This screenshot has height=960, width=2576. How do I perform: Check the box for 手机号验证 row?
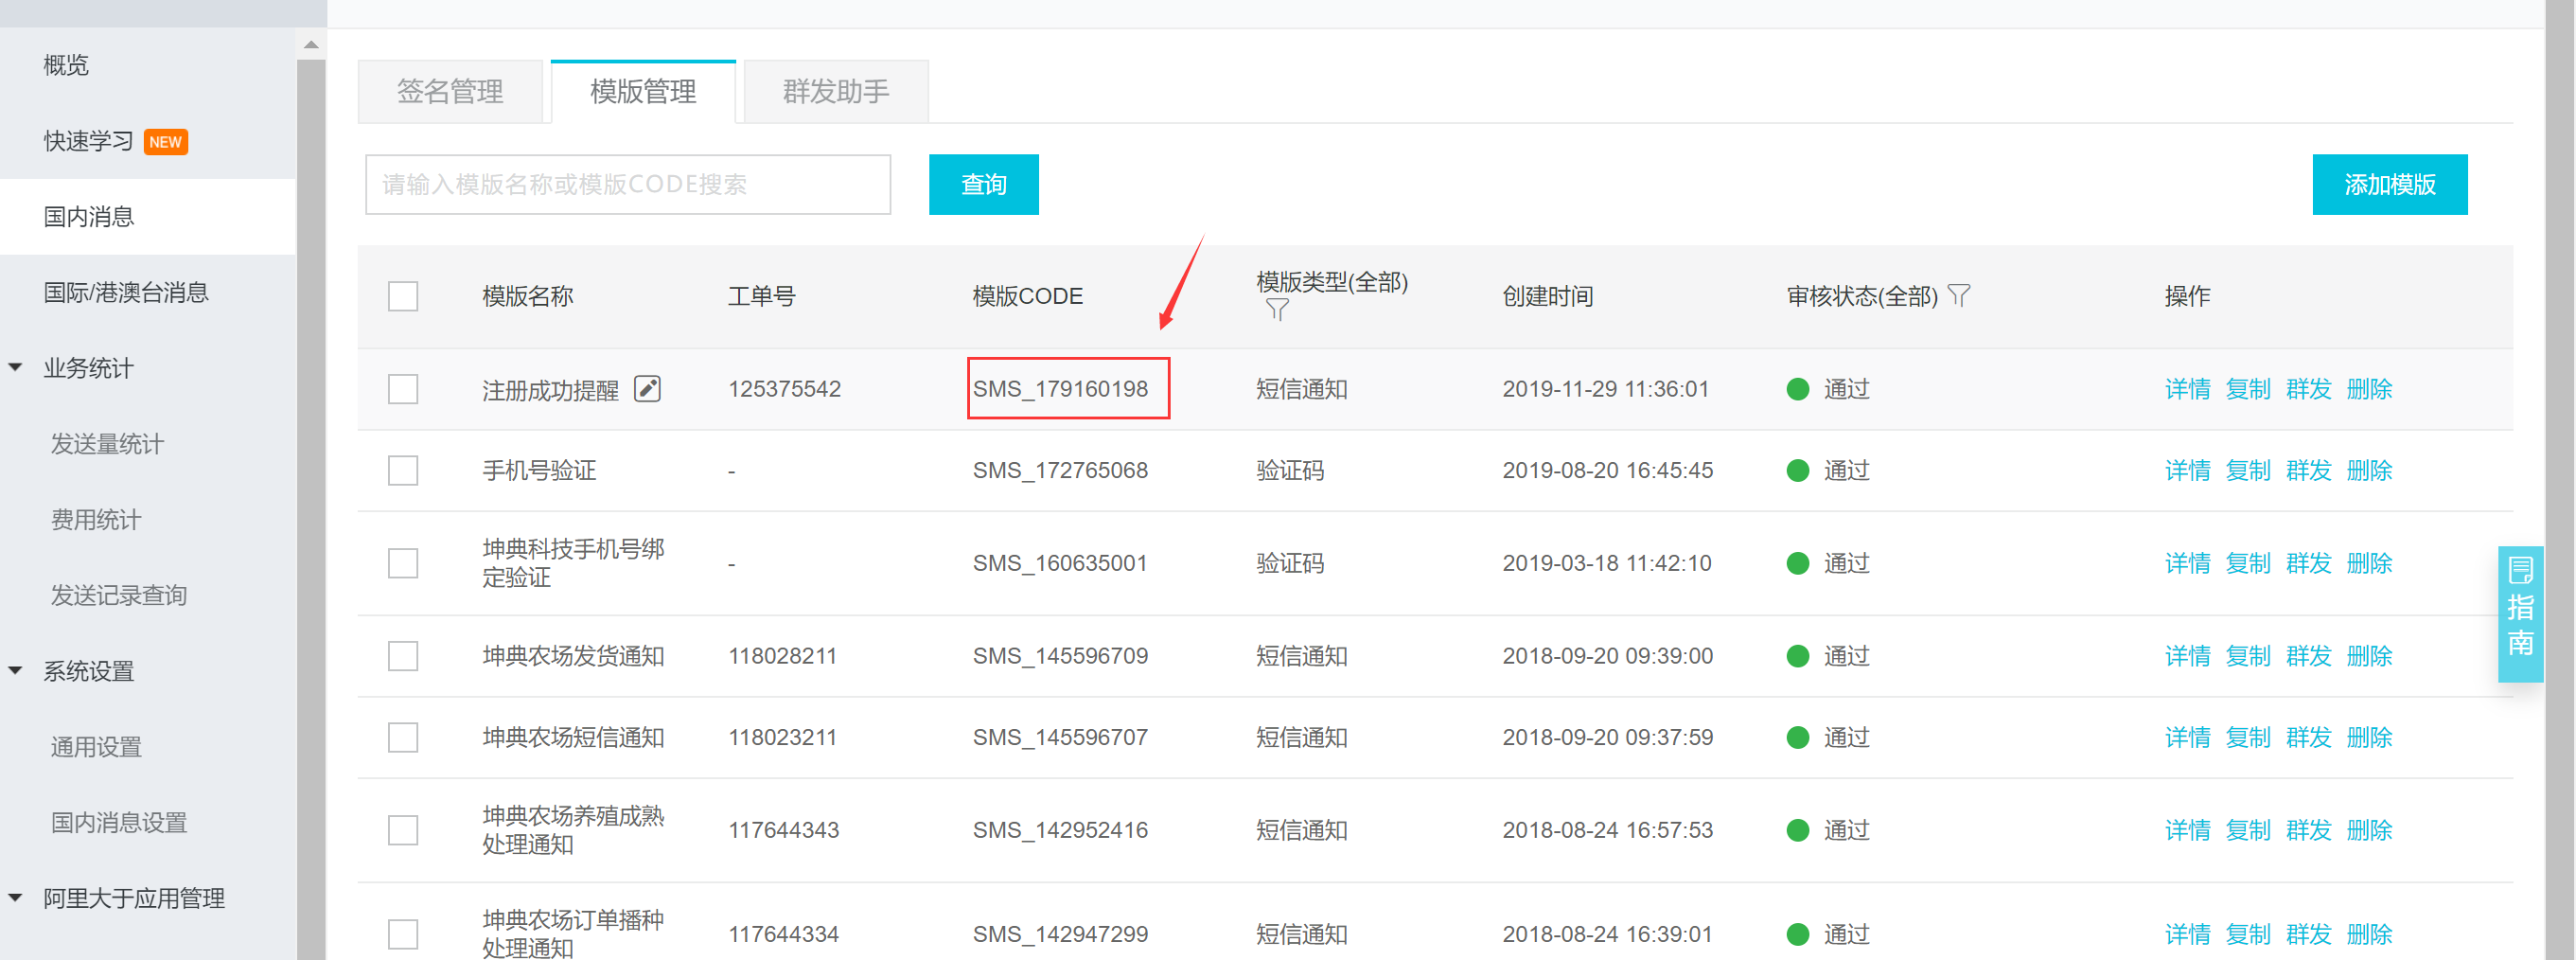(403, 470)
